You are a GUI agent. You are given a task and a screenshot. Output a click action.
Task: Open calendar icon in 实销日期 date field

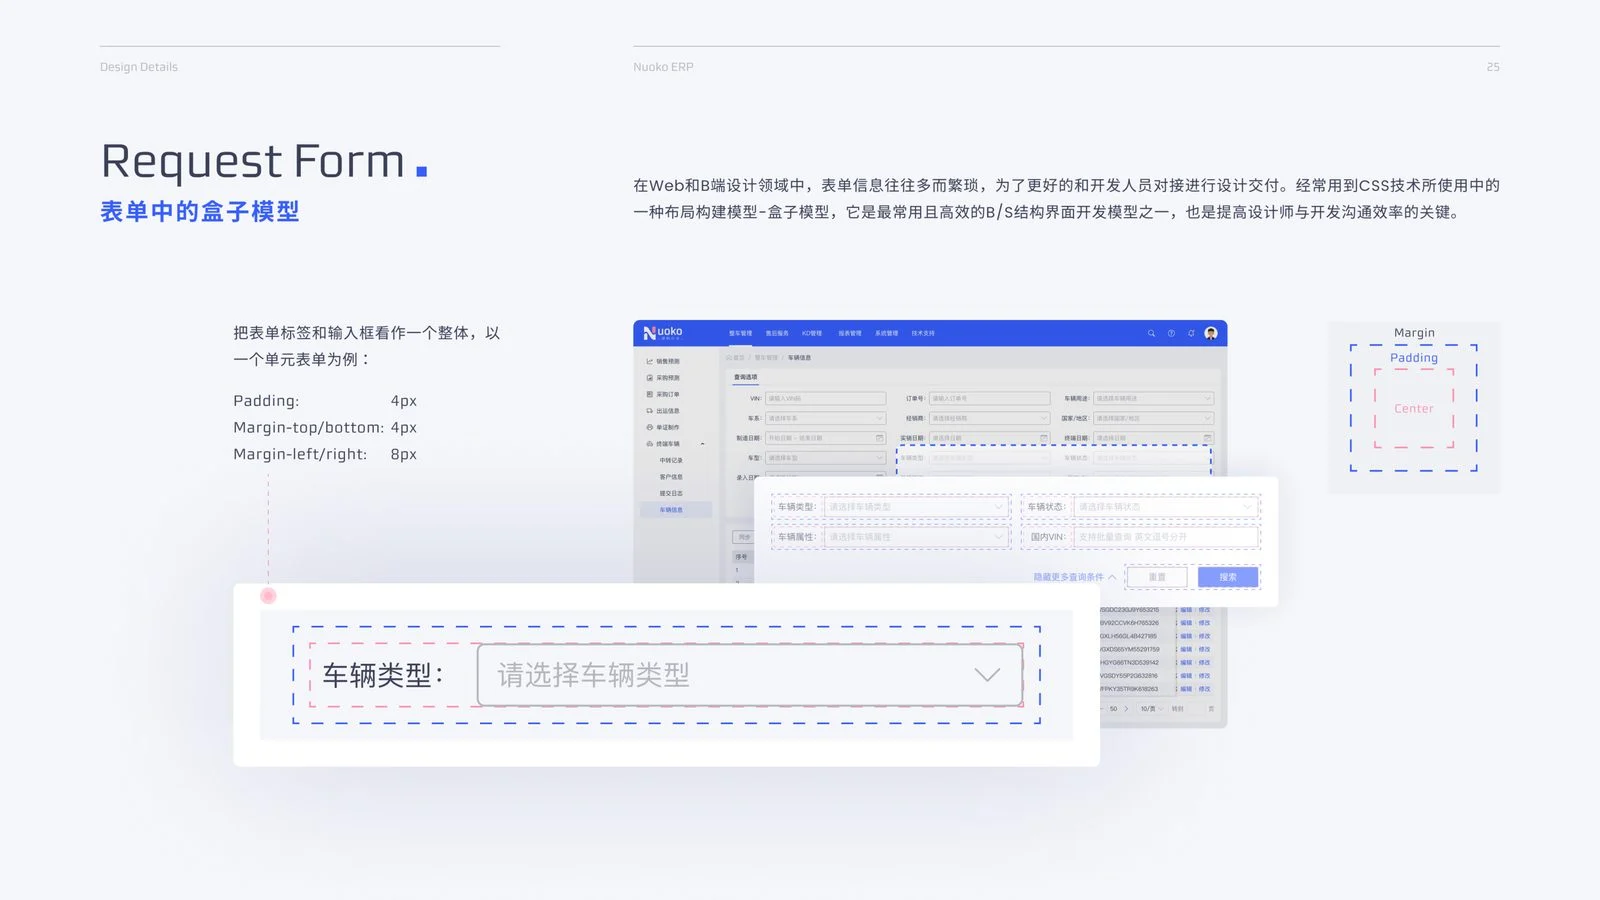coord(1044,438)
